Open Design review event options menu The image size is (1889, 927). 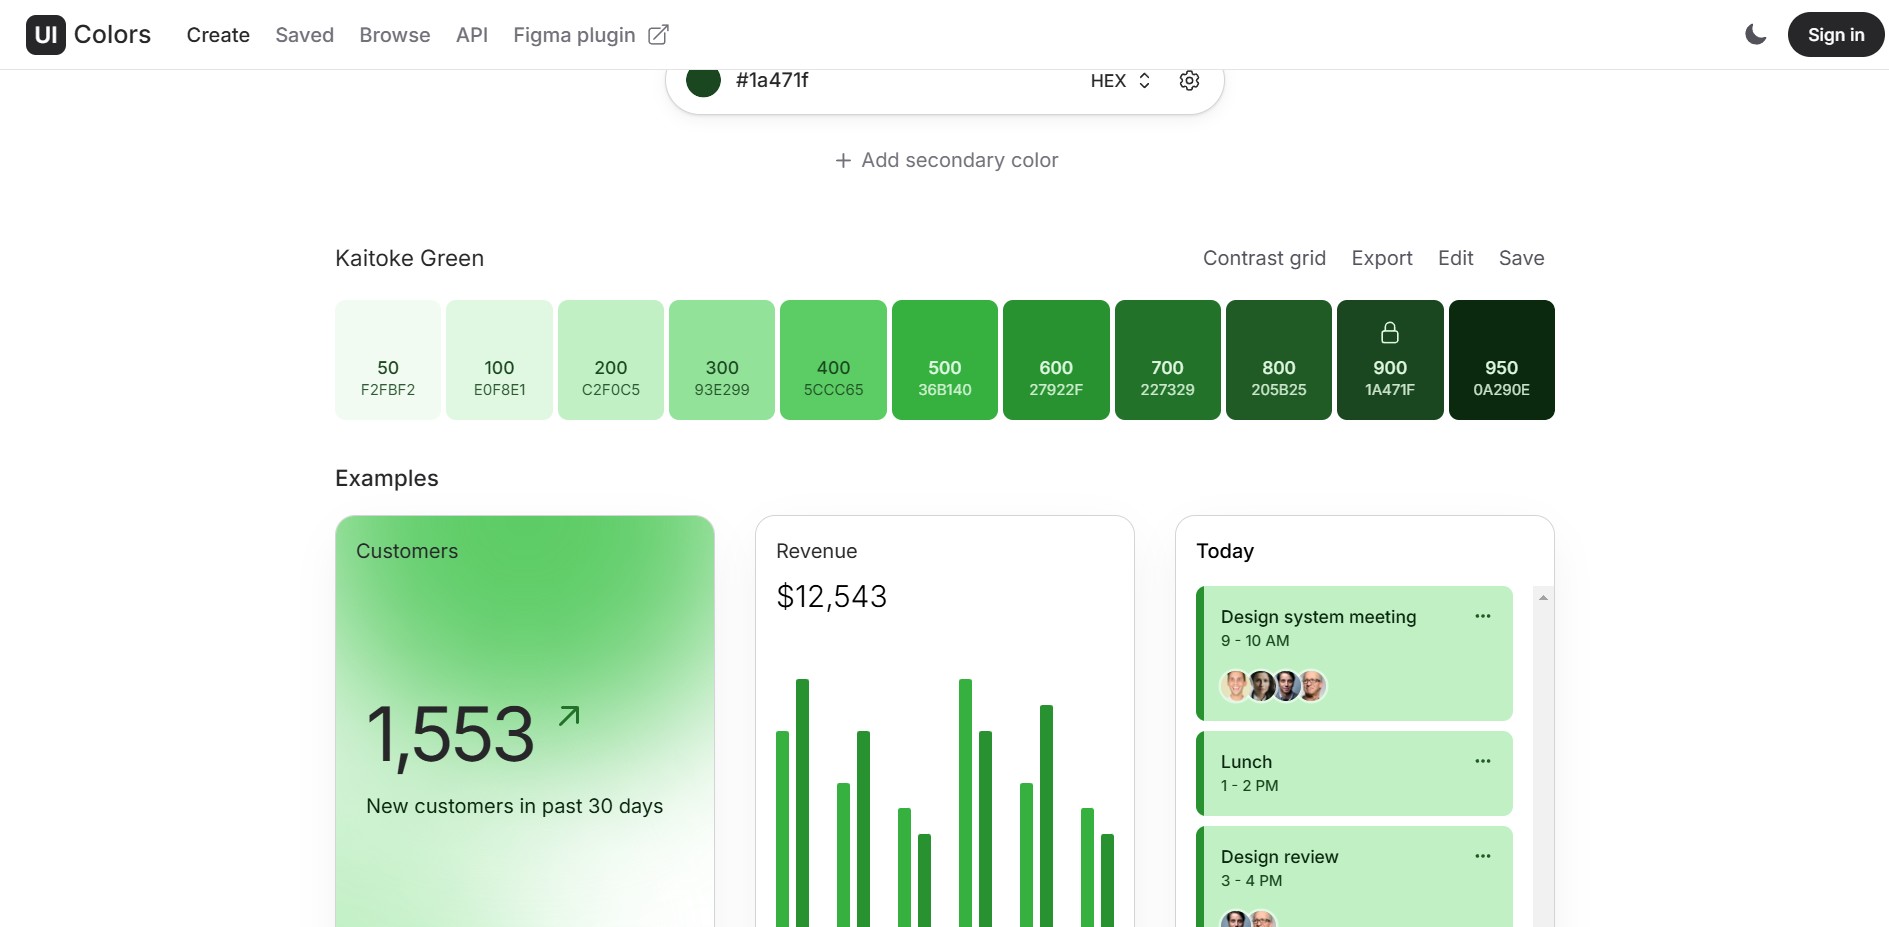click(1482, 856)
